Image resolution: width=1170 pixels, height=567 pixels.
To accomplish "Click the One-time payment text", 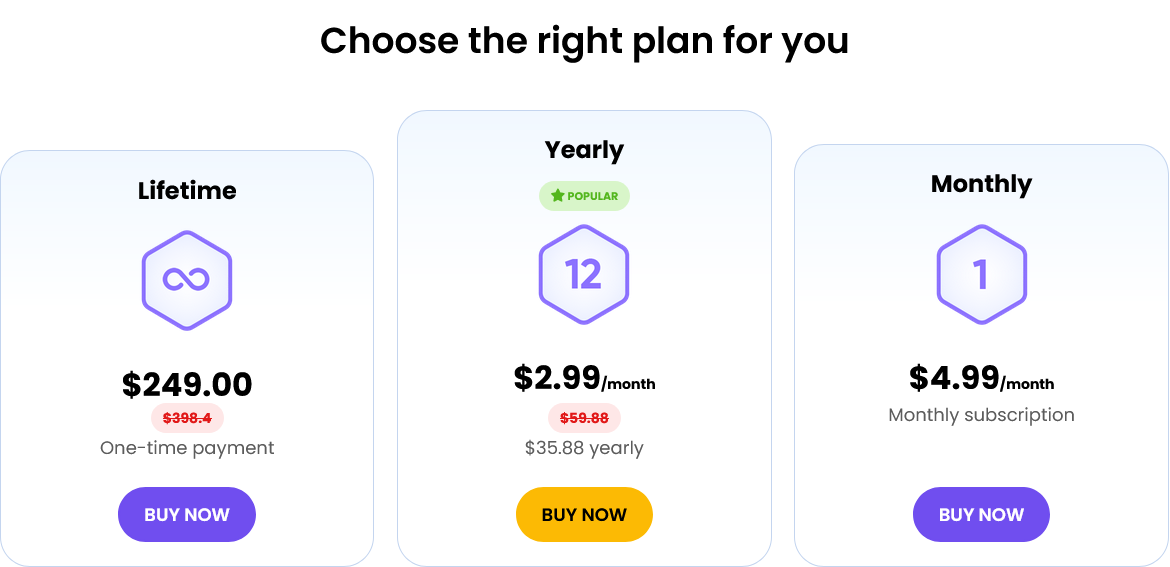I will coord(187,448).
